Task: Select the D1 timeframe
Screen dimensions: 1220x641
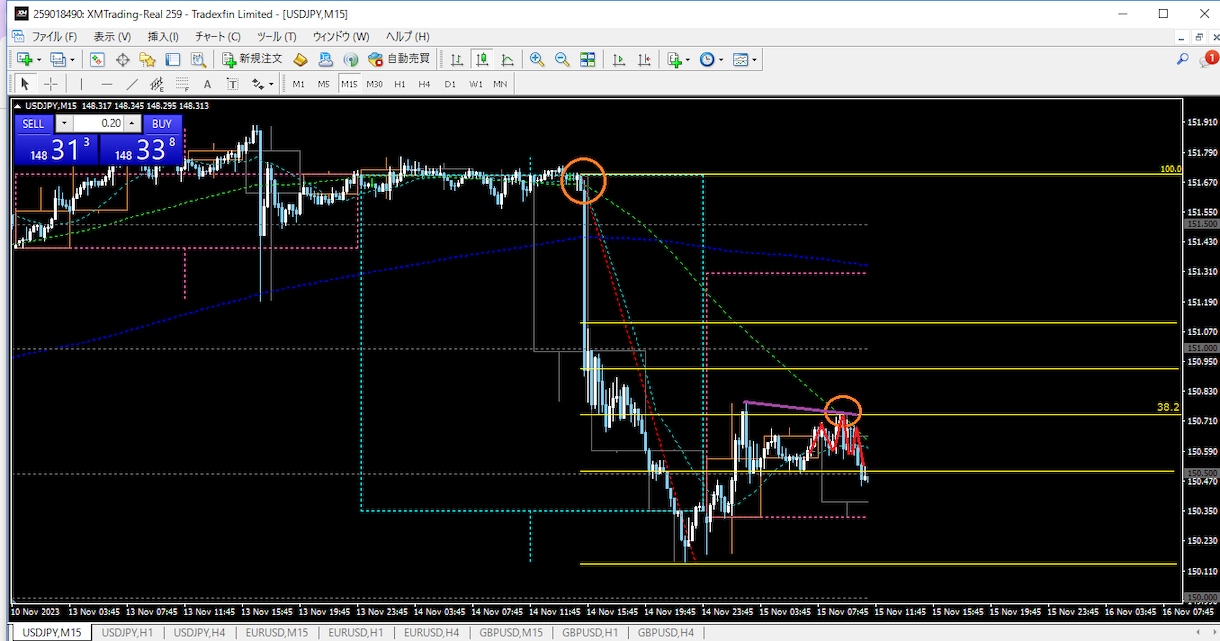Action: (450, 84)
